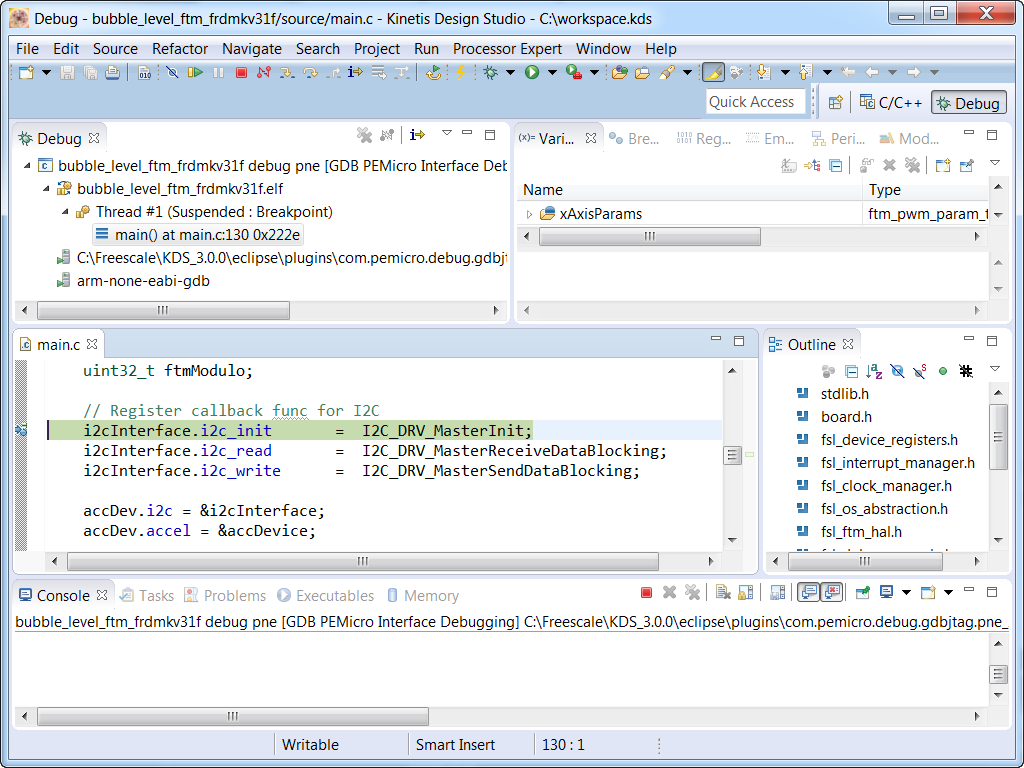Switch to the Problems tab
The image size is (1024, 768).
pyautogui.click(x=234, y=595)
